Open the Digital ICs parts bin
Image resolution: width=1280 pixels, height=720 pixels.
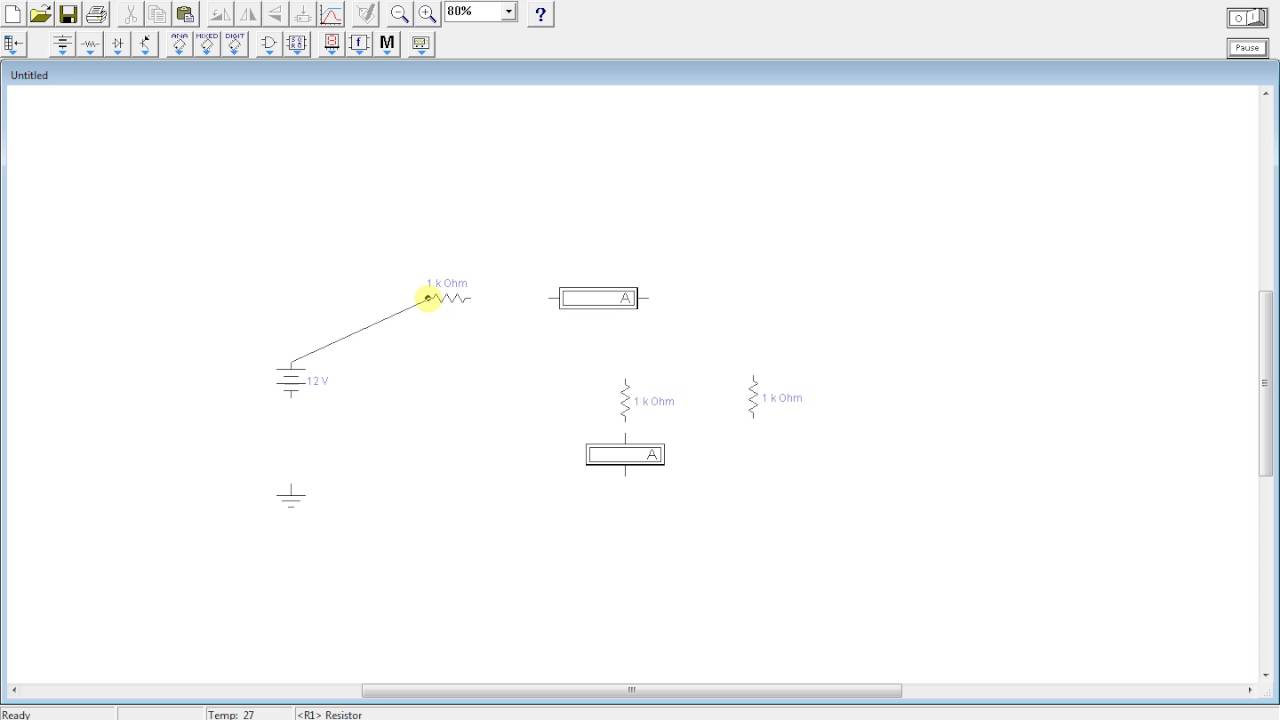point(235,44)
